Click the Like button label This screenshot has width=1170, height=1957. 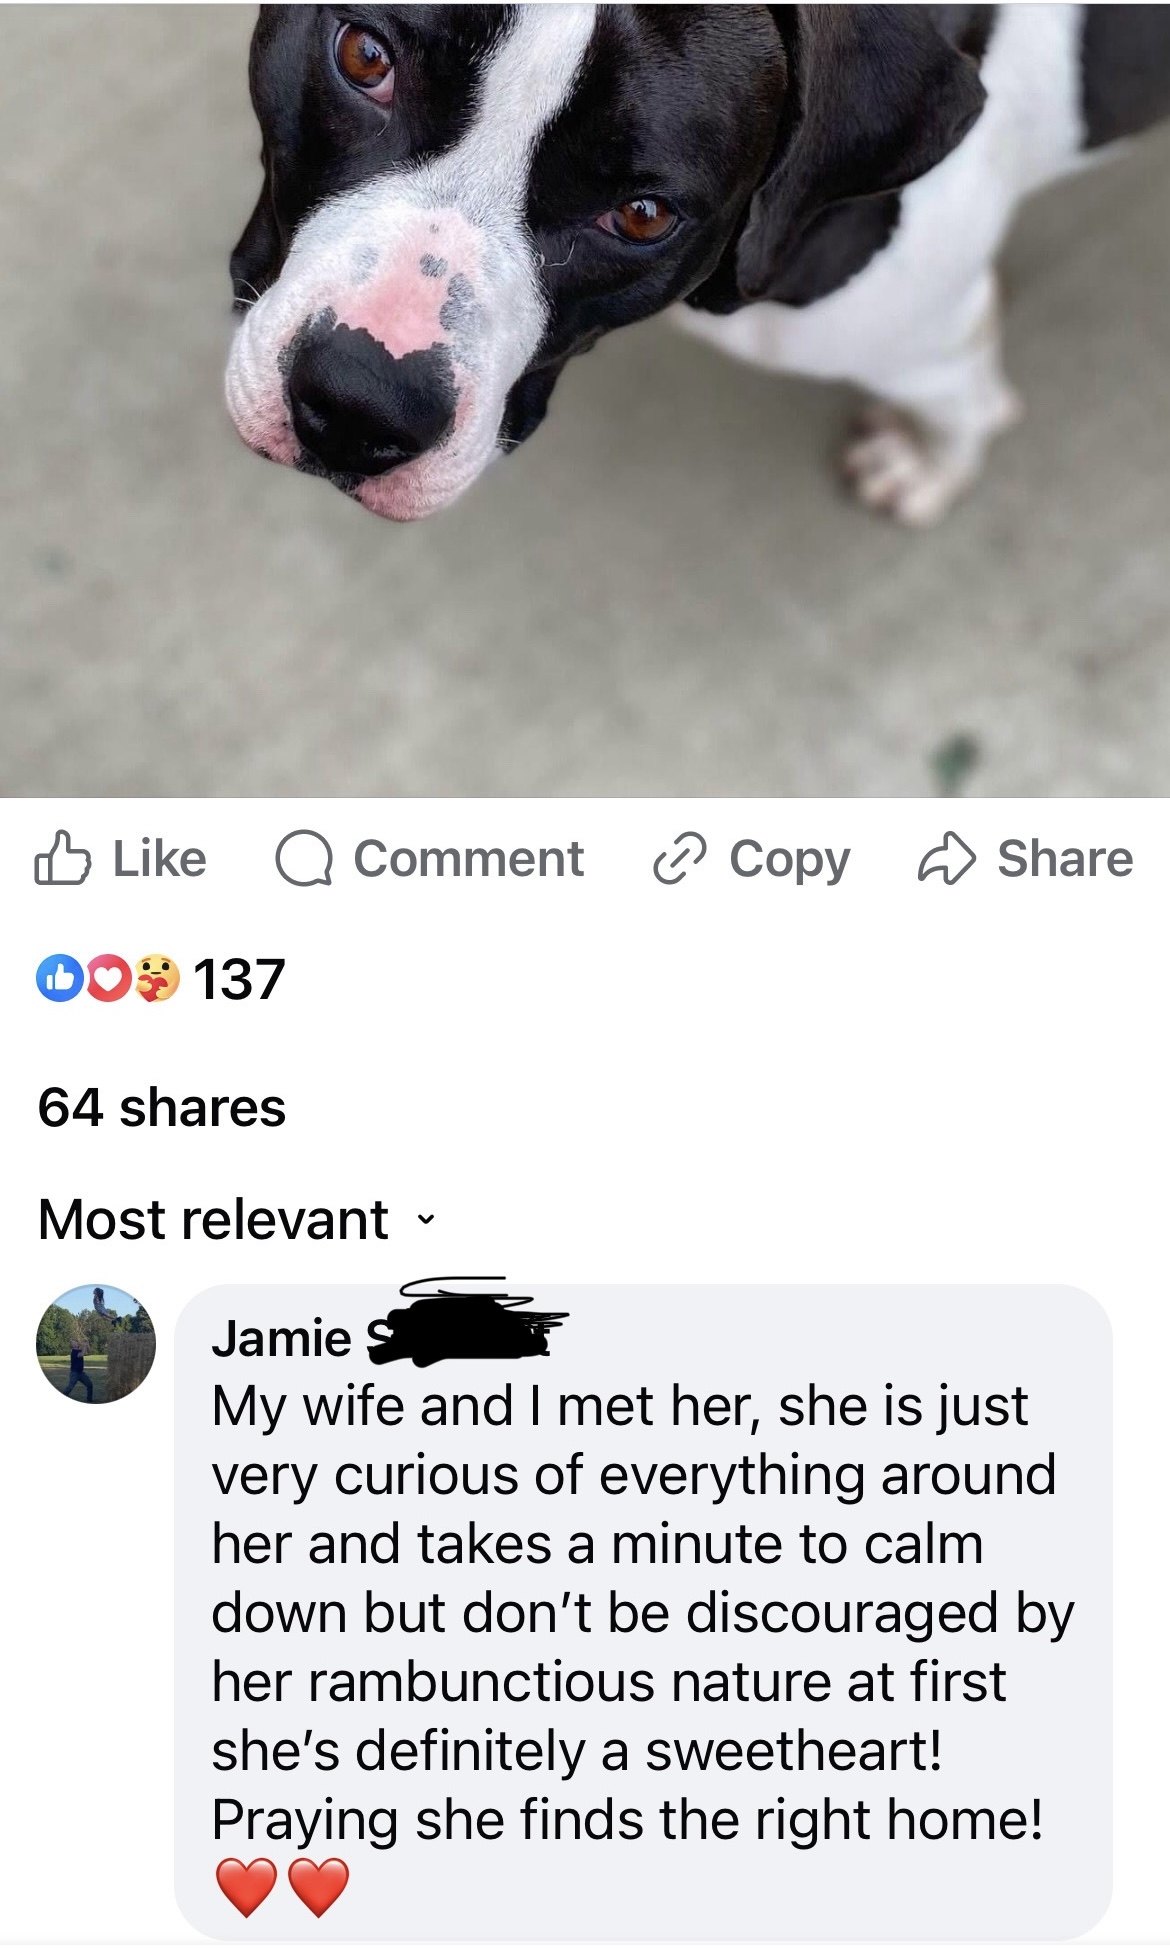[x=160, y=859]
